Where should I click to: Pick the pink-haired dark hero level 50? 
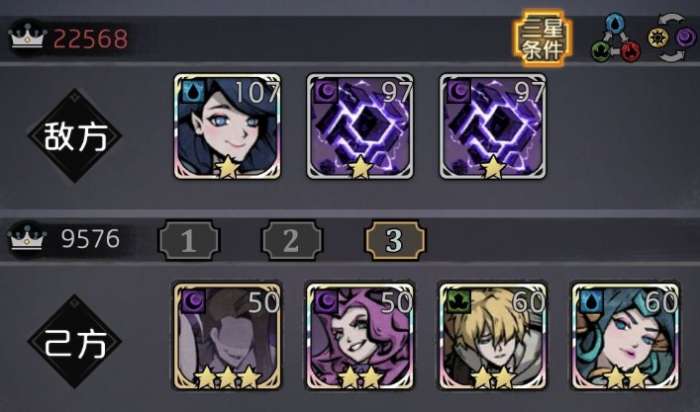click(360, 336)
